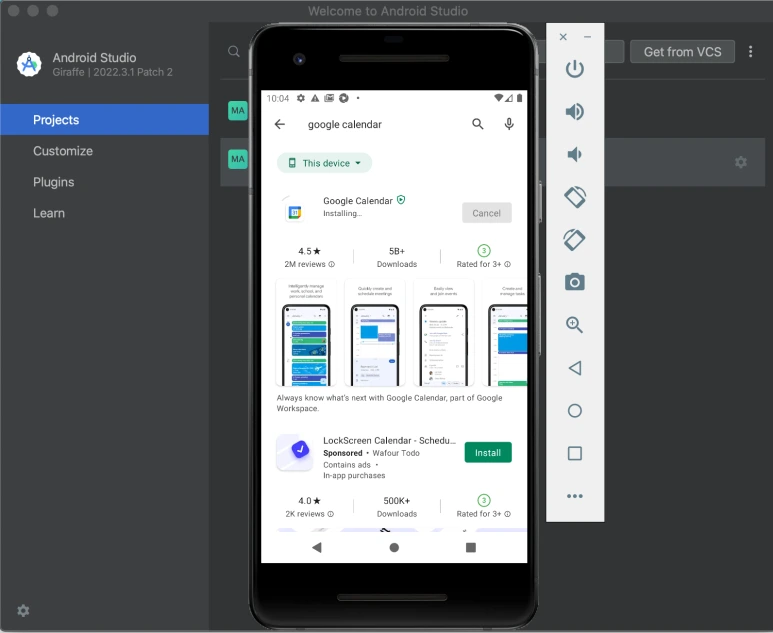Open LockScreen Calendar - Schedu... title
Image resolution: width=773 pixels, height=633 pixels.
[x=389, y=440]
